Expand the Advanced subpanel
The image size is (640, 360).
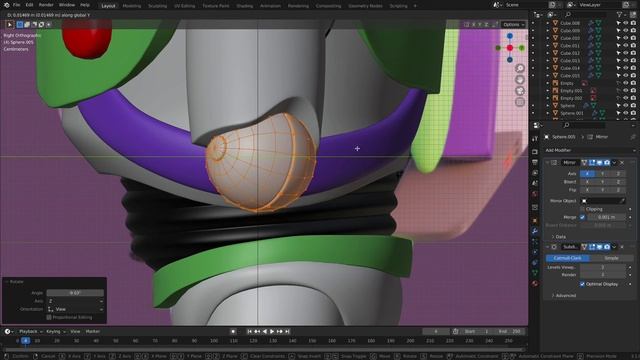coord(564,296)
